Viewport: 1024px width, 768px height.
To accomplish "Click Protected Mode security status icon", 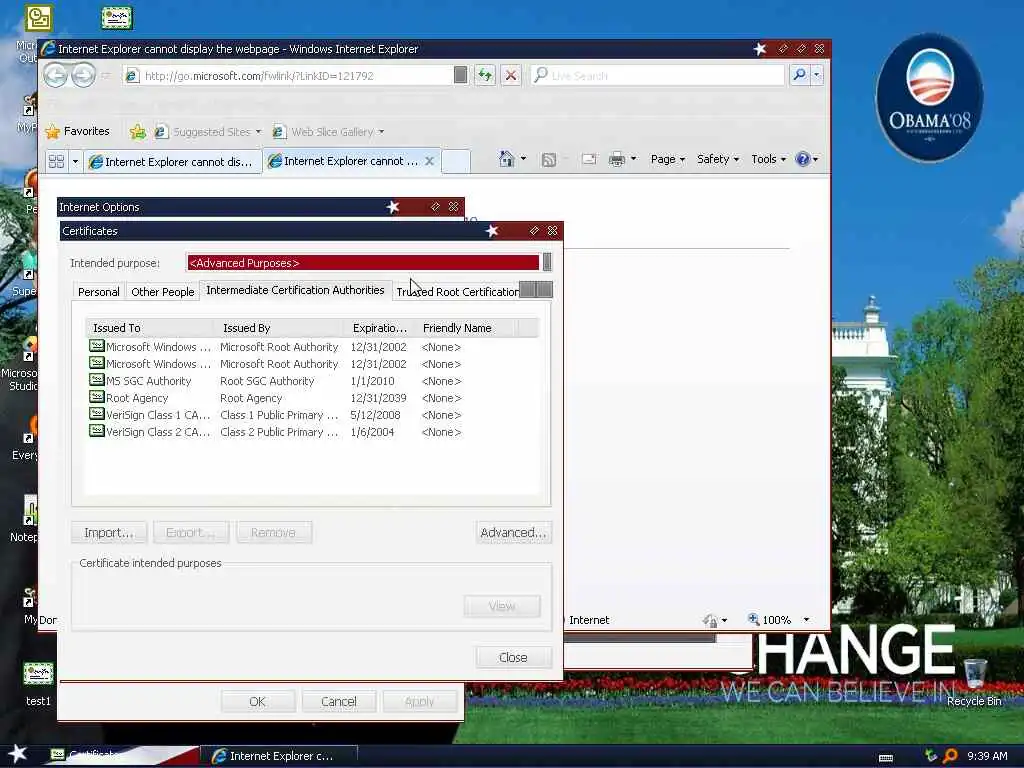I will (x=710, y=620).
